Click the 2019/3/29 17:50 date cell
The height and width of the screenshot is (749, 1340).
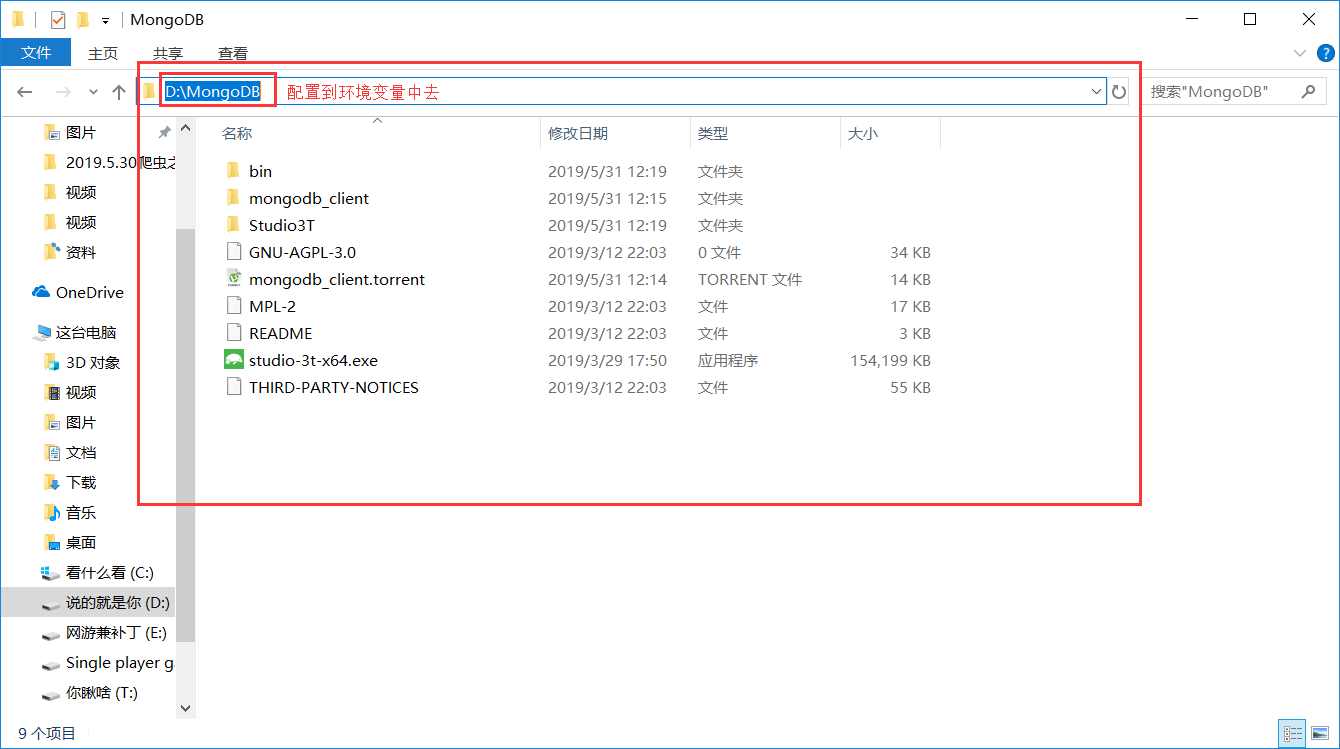click(x=607, y=360)
